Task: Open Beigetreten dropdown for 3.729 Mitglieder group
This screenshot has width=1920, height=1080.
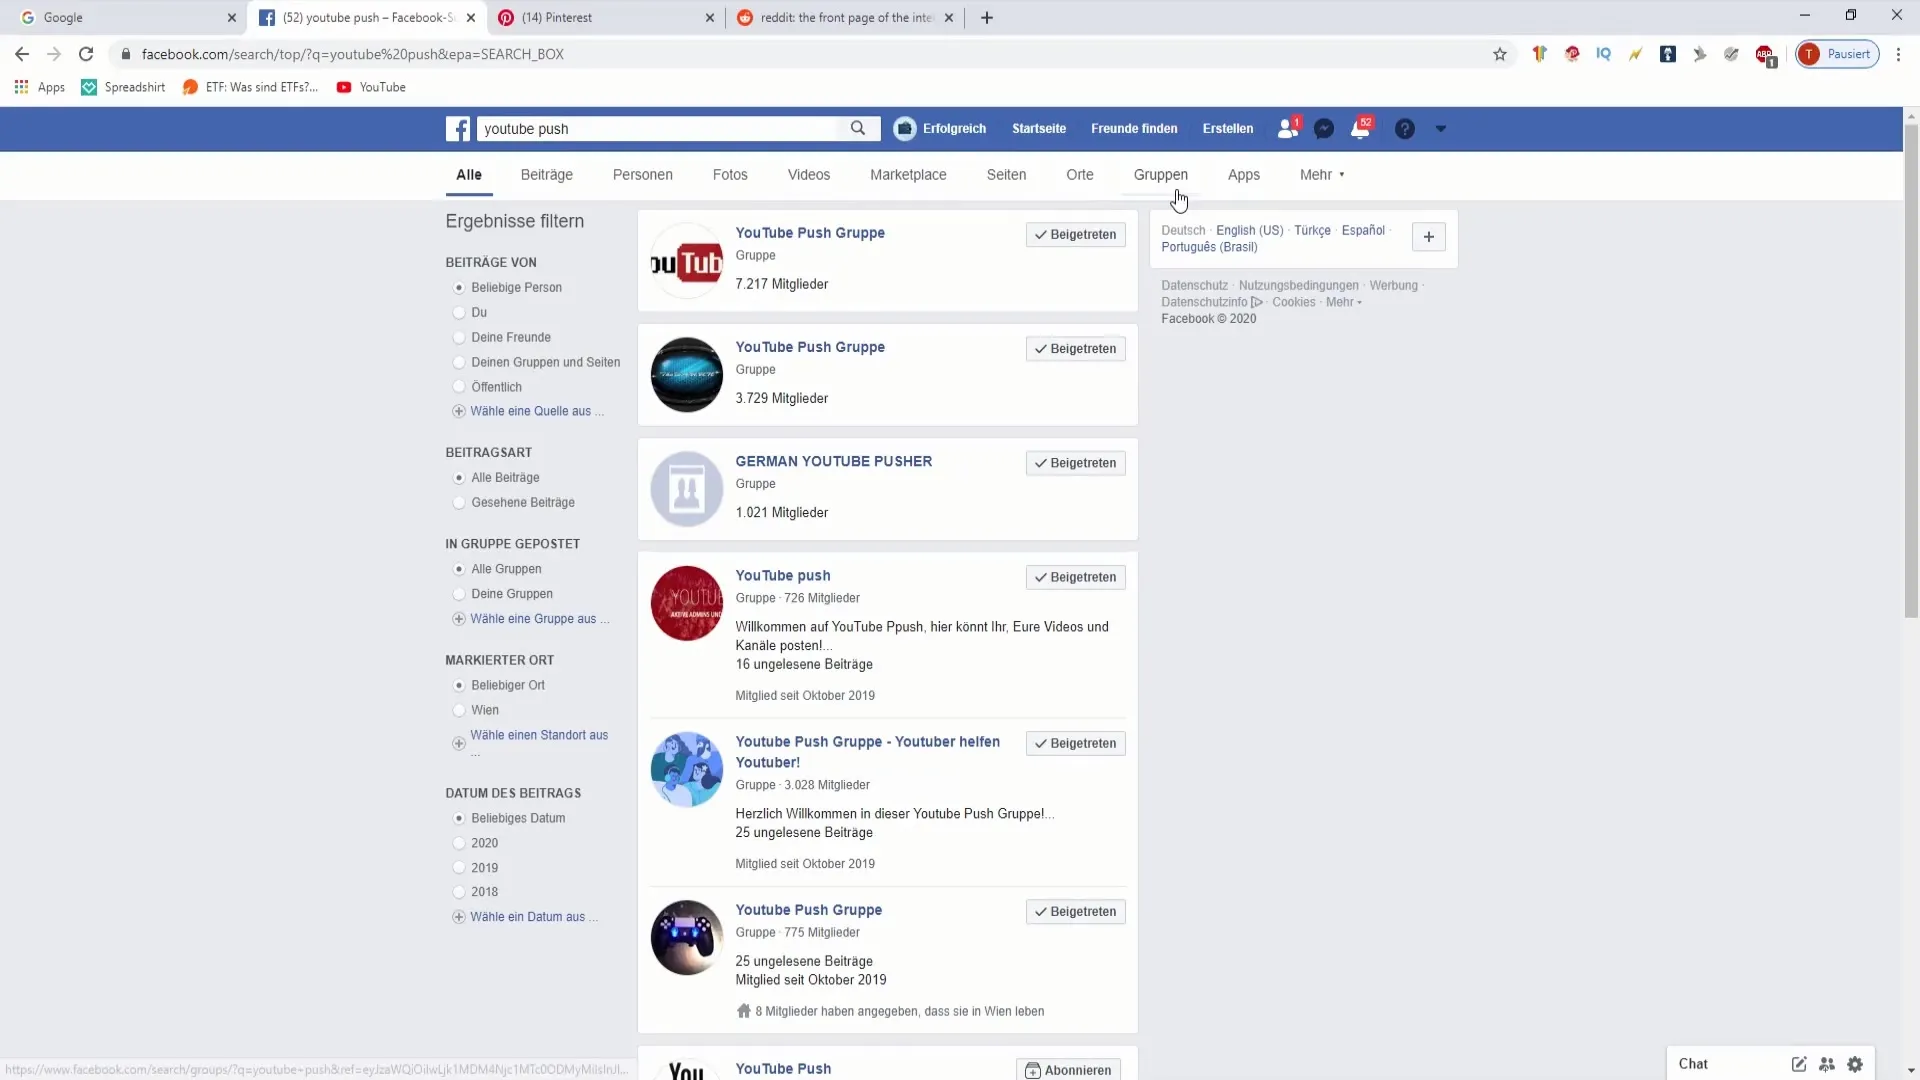Action: (1075, 349)
